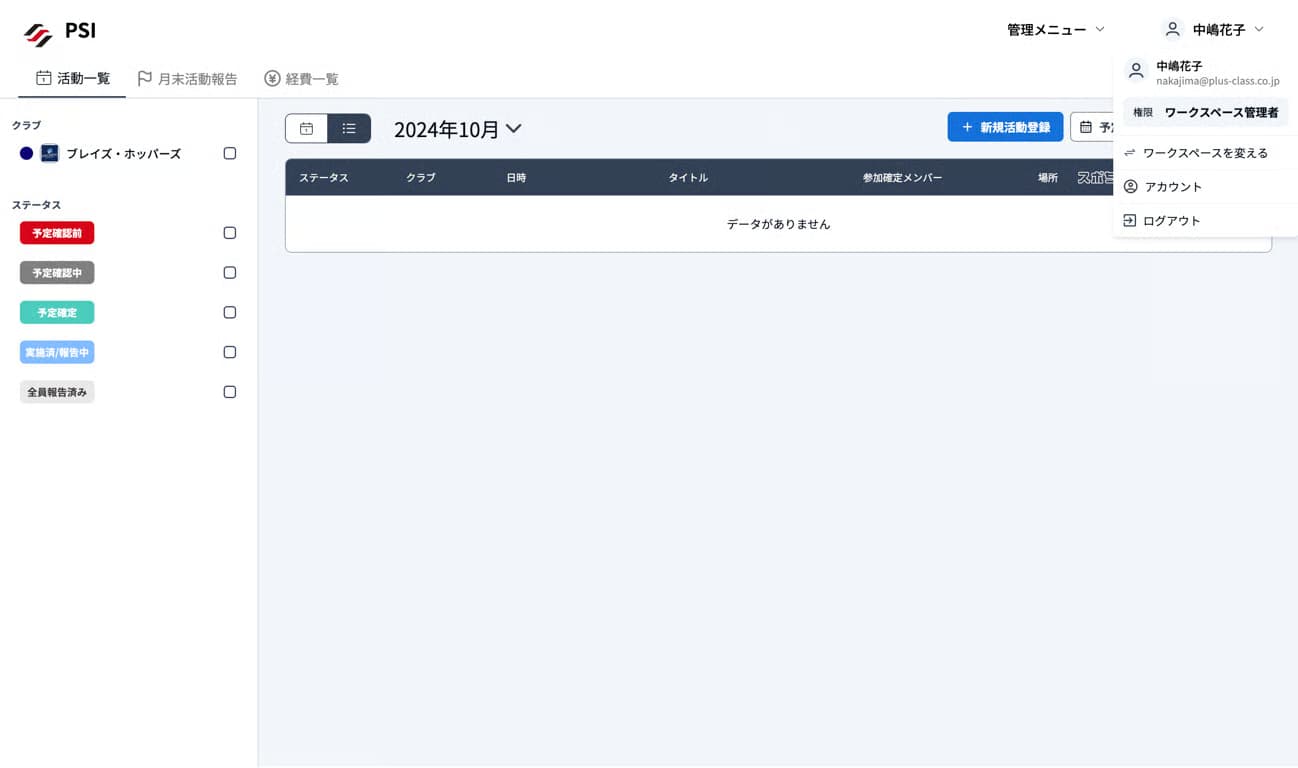Click the ブレイズ・ホッパーズ club logo thumbnail
This screenshot has width=1298, height=768.
[49, 154]
